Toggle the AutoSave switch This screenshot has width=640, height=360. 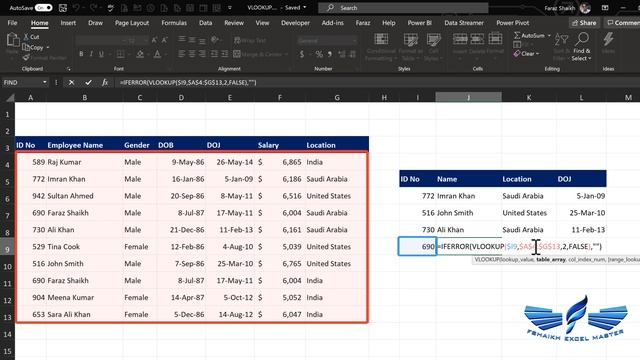coord(43,8)
